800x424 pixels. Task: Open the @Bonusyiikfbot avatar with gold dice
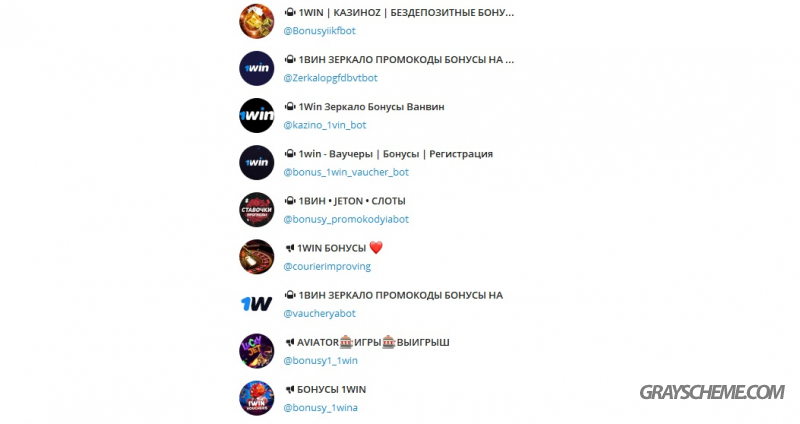(x=257, y=21)
